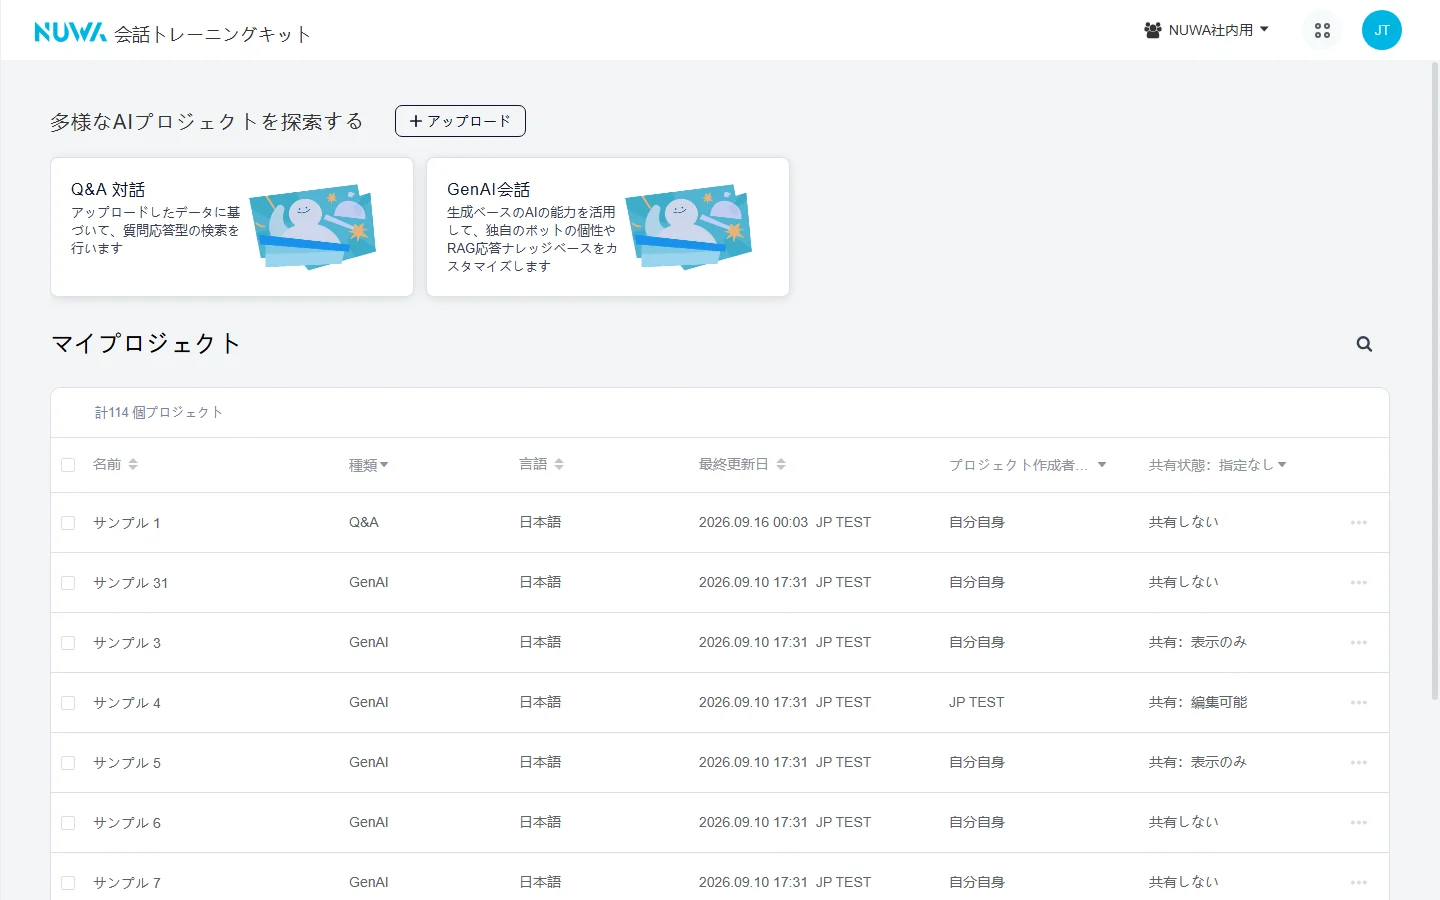The width and height of the screenshot is (1440, 900).
Task: Click the GenAI会話 card illustration
Action: click(689, 227)
